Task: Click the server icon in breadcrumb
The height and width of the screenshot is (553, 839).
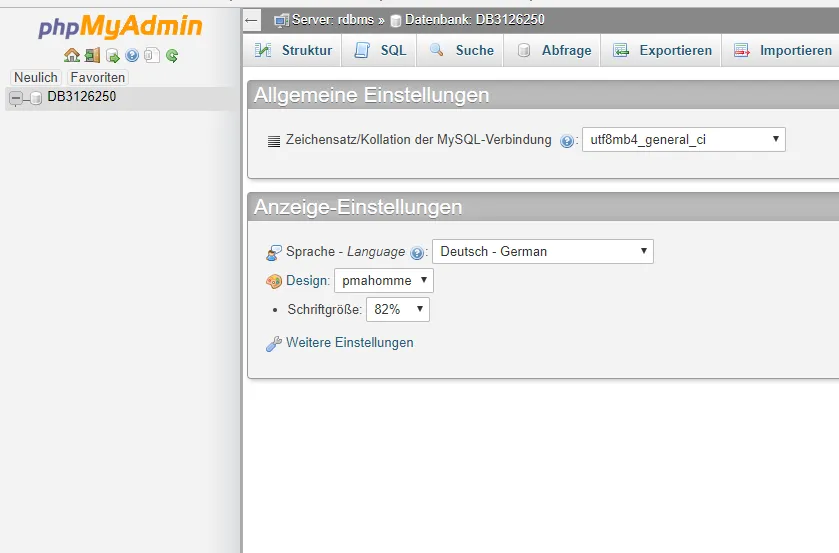Action: pyautogui.click(x=281, y=21)
